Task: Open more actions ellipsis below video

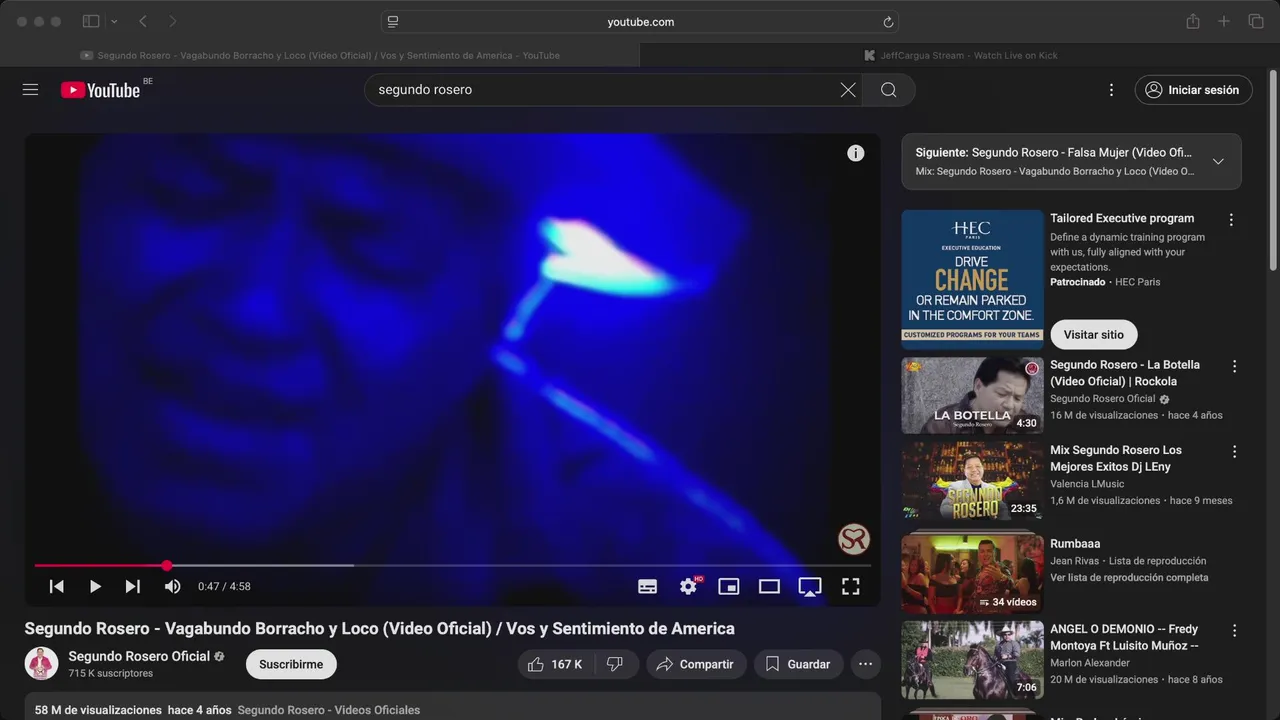Action: click(866, 664)
